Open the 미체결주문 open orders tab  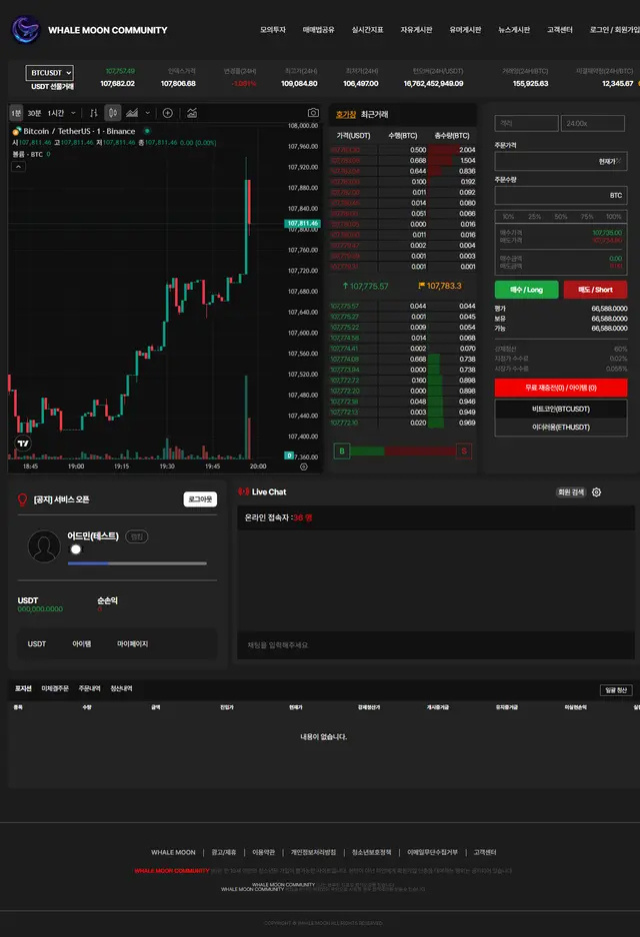(x=55, y=688)
